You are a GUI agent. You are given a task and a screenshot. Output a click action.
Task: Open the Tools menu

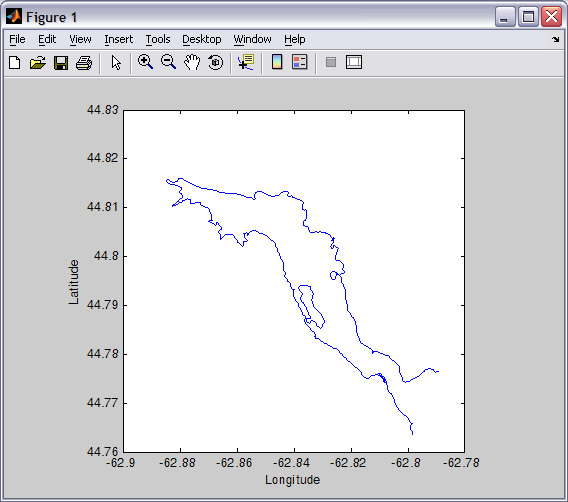coord(158,39)
